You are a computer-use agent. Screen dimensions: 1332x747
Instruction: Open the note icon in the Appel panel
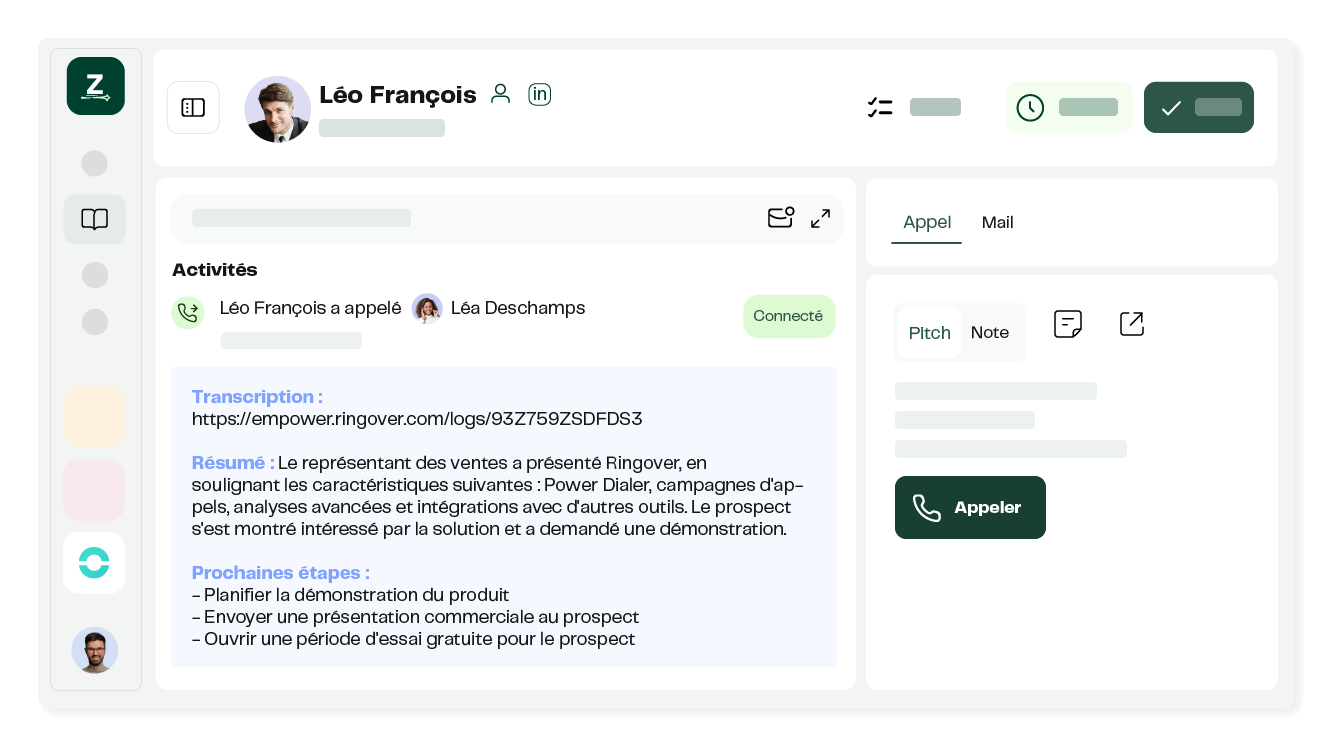[1068, 323]
